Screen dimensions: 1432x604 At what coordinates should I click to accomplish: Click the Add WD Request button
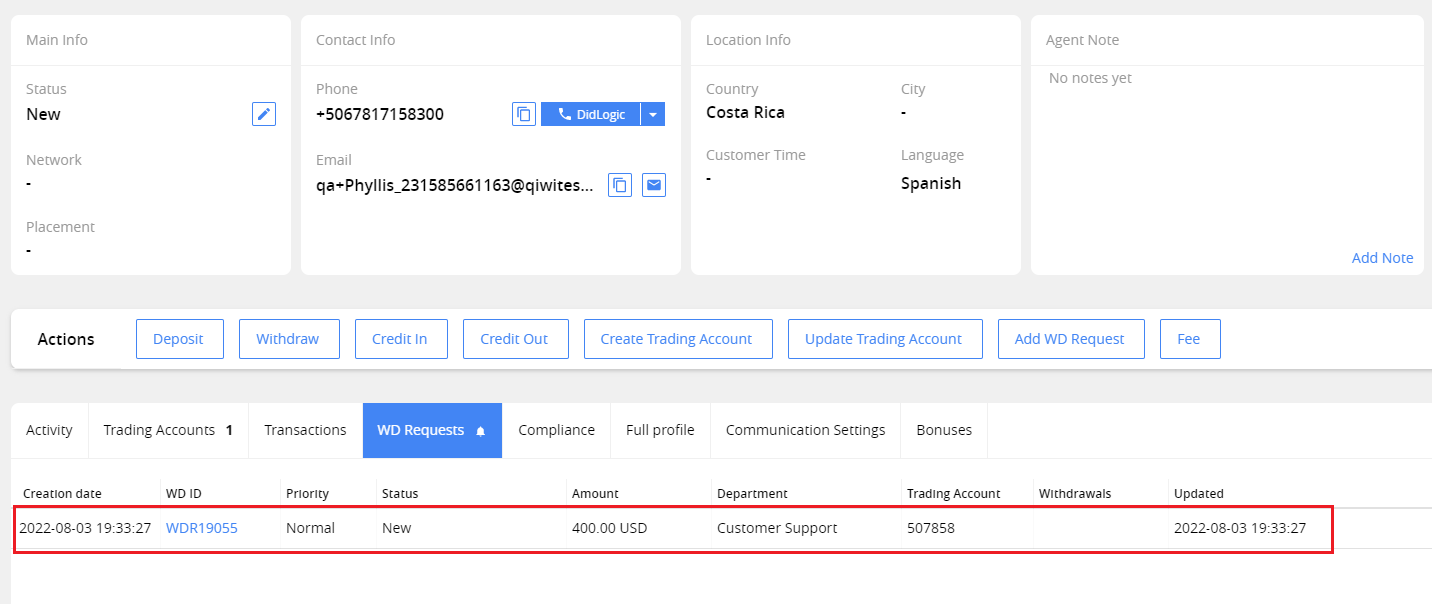pyautogui.click(x=1071, y=338)
